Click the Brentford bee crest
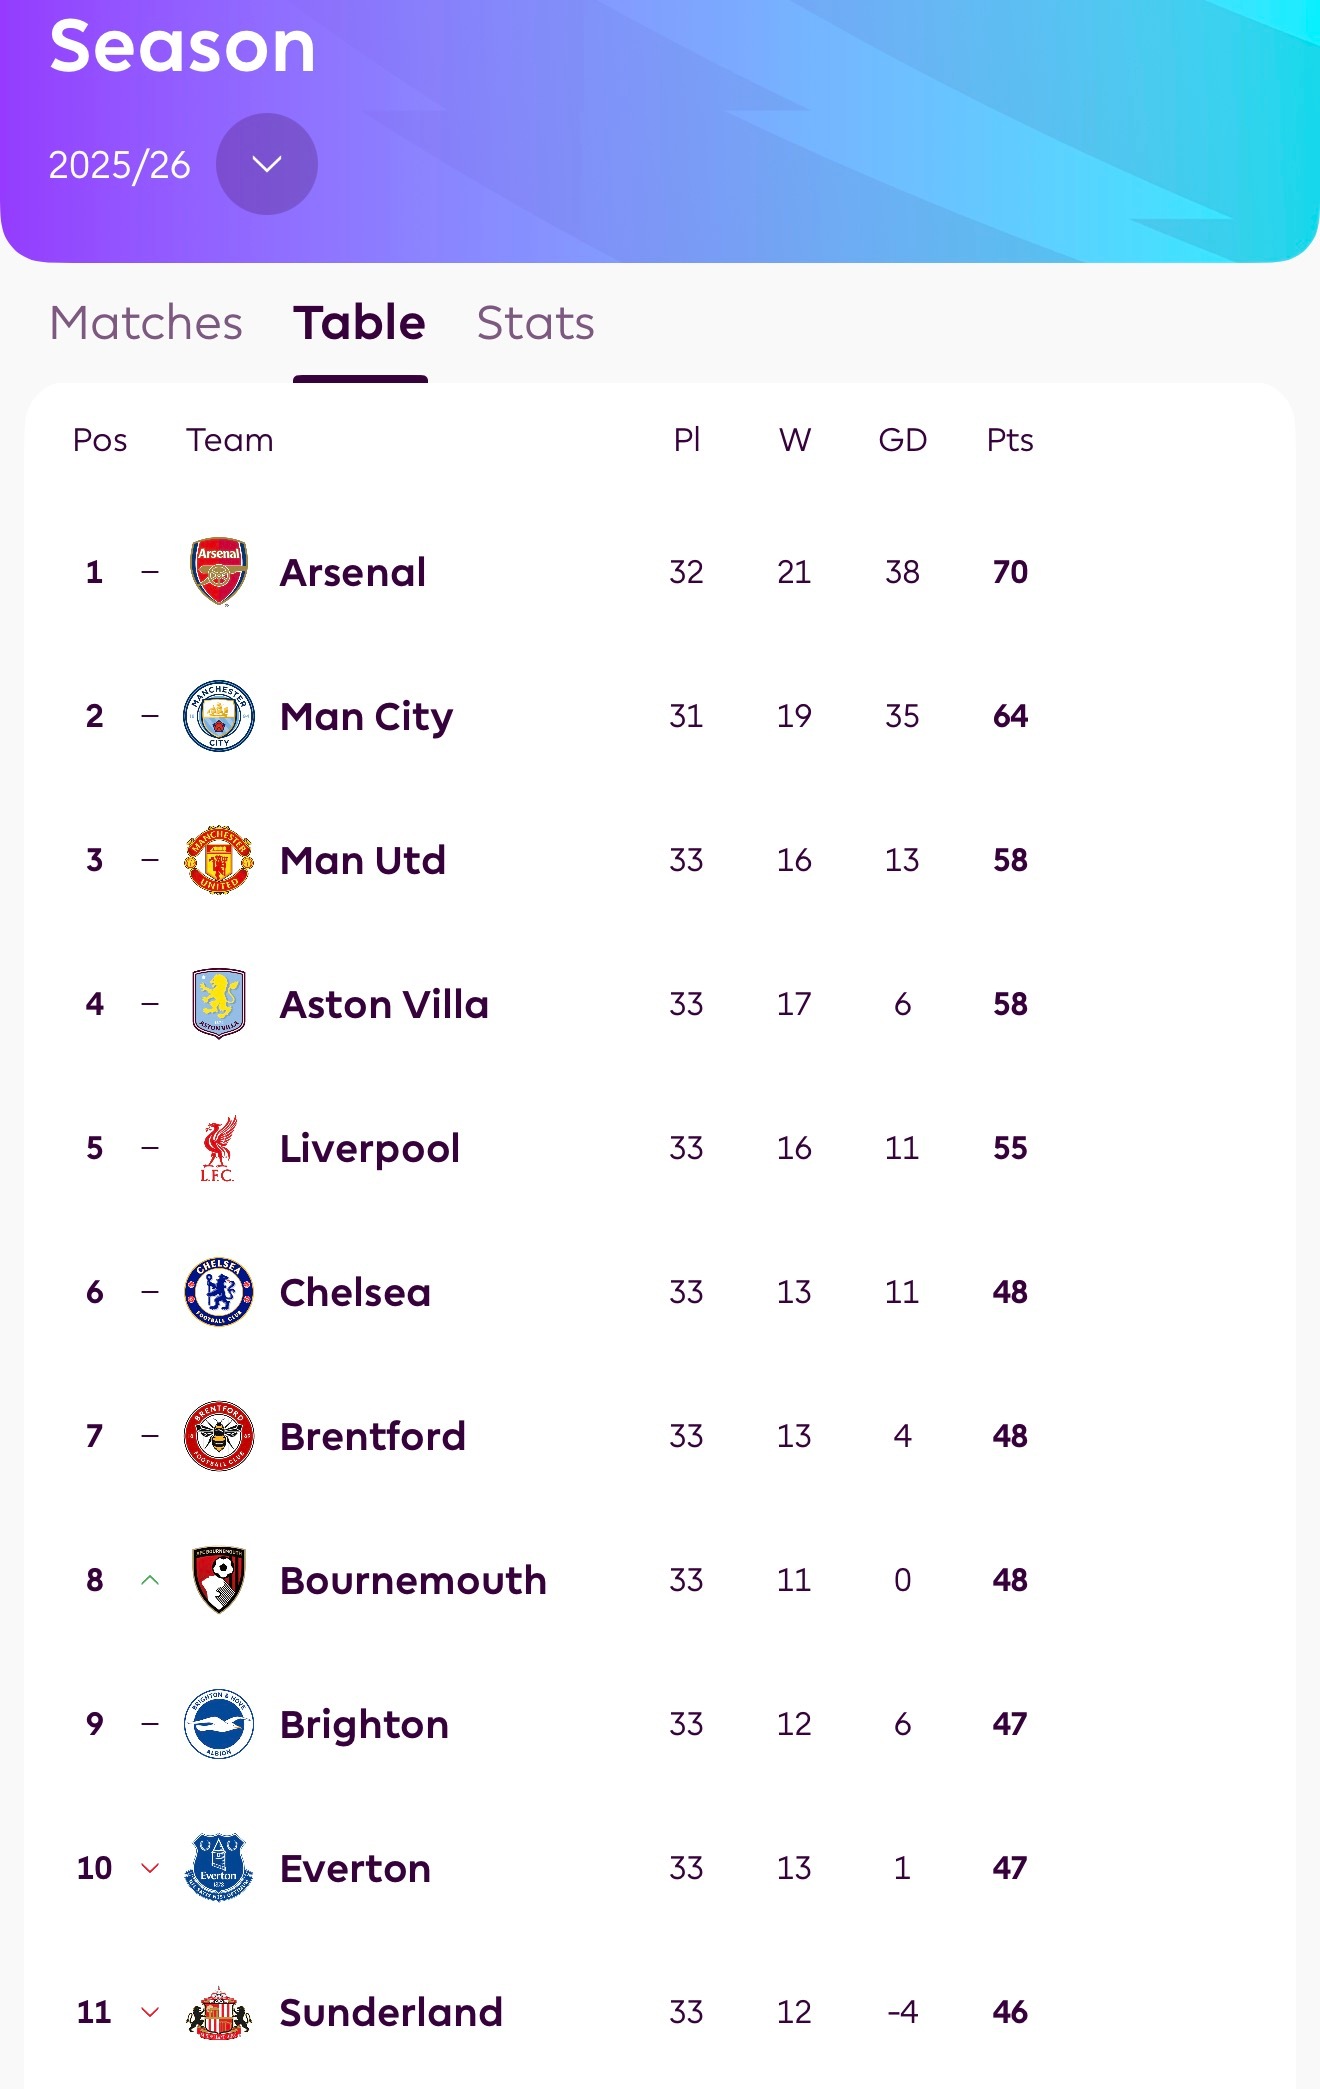 coord(219,1436)
